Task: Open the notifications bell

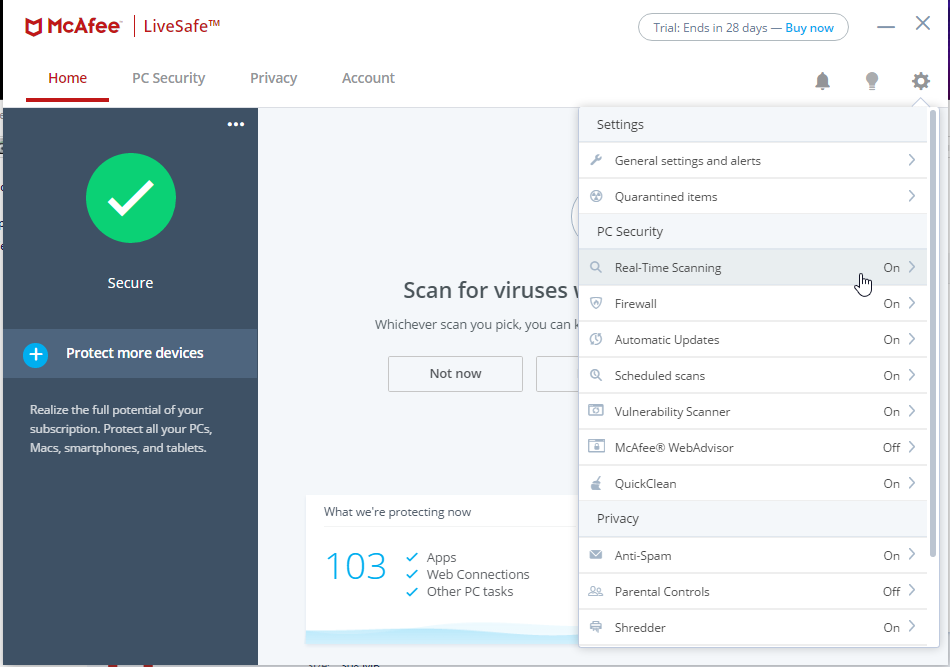Action: (x=822, y=81)
